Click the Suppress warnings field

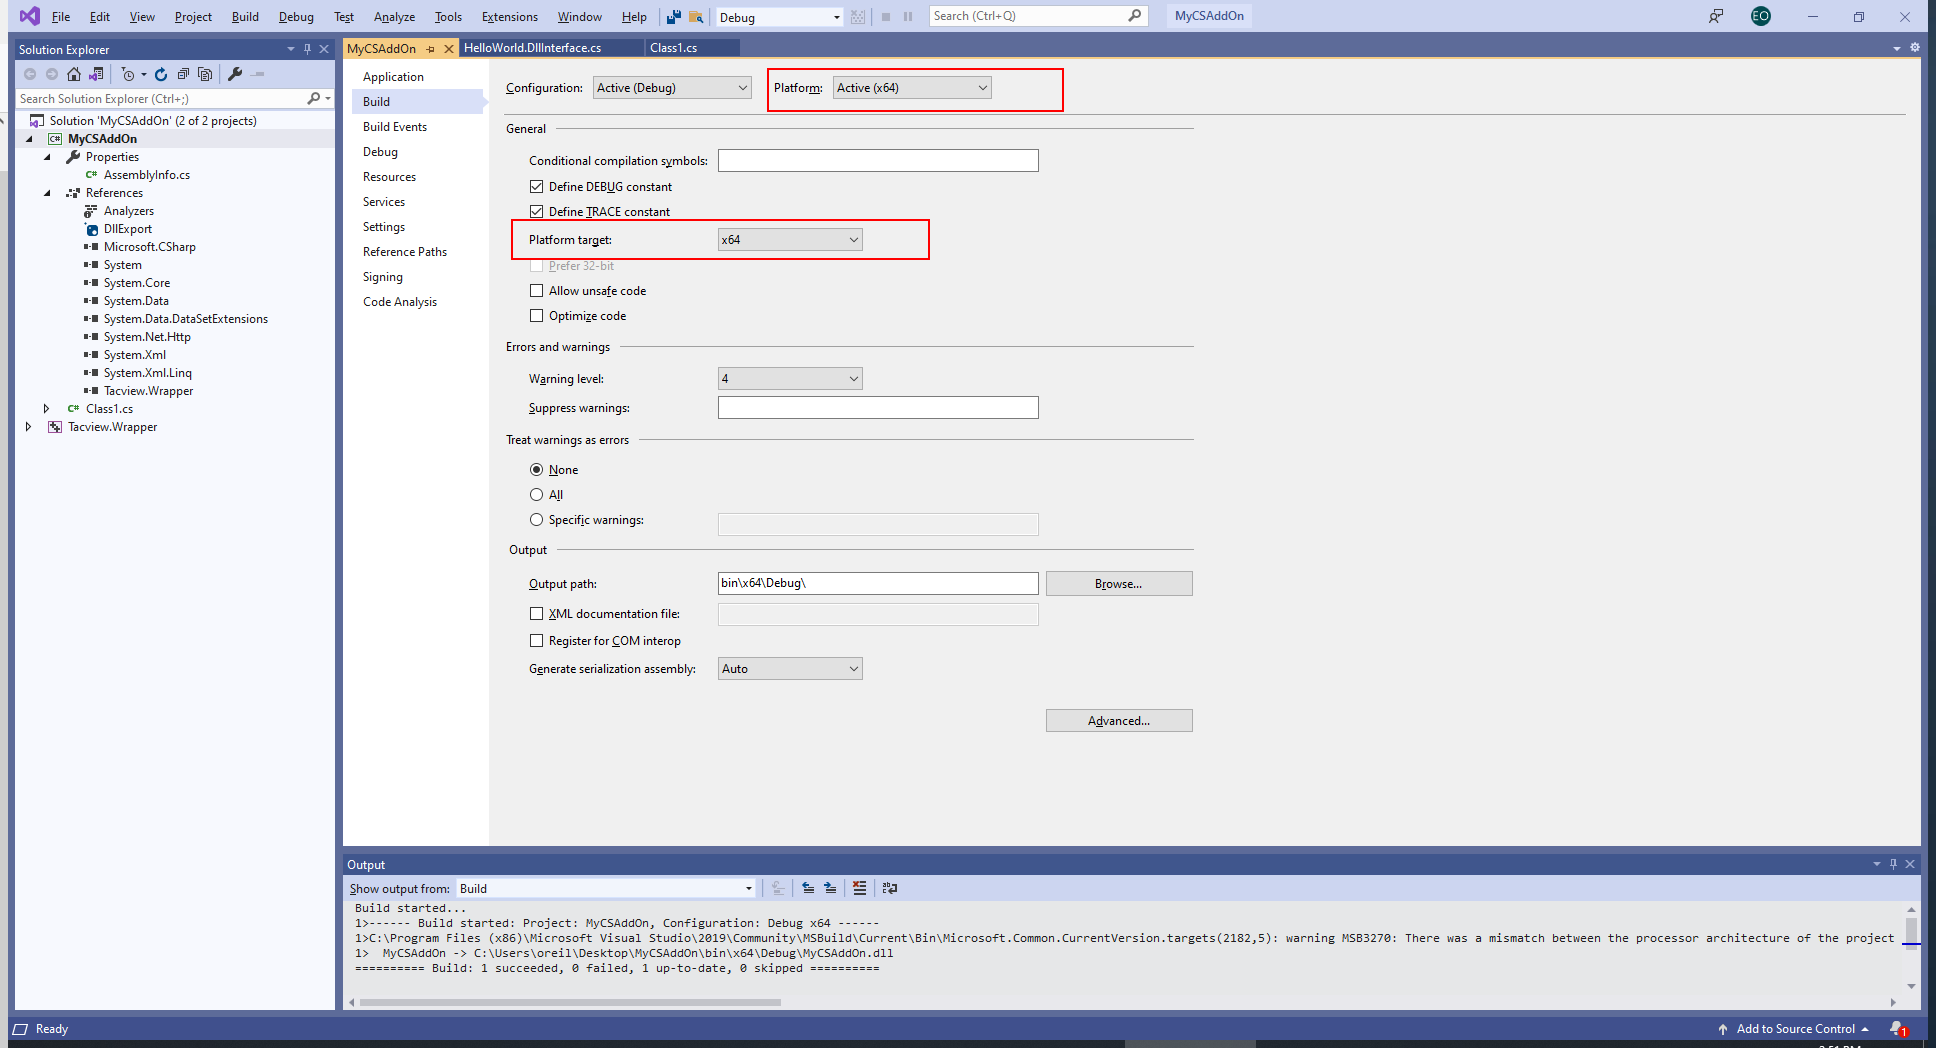878,408
